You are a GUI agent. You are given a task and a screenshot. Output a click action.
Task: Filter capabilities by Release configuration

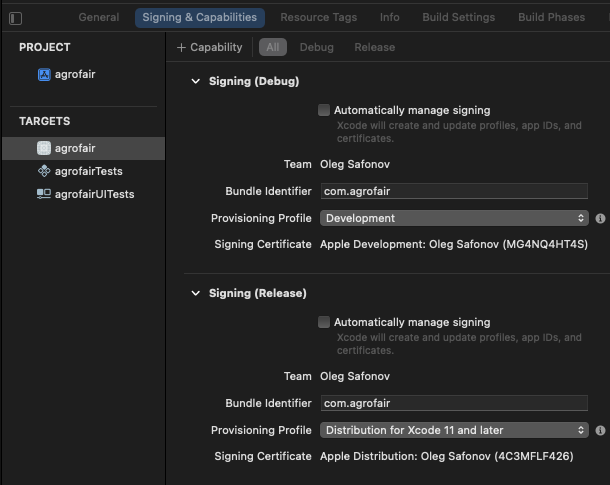pos(375,47)
